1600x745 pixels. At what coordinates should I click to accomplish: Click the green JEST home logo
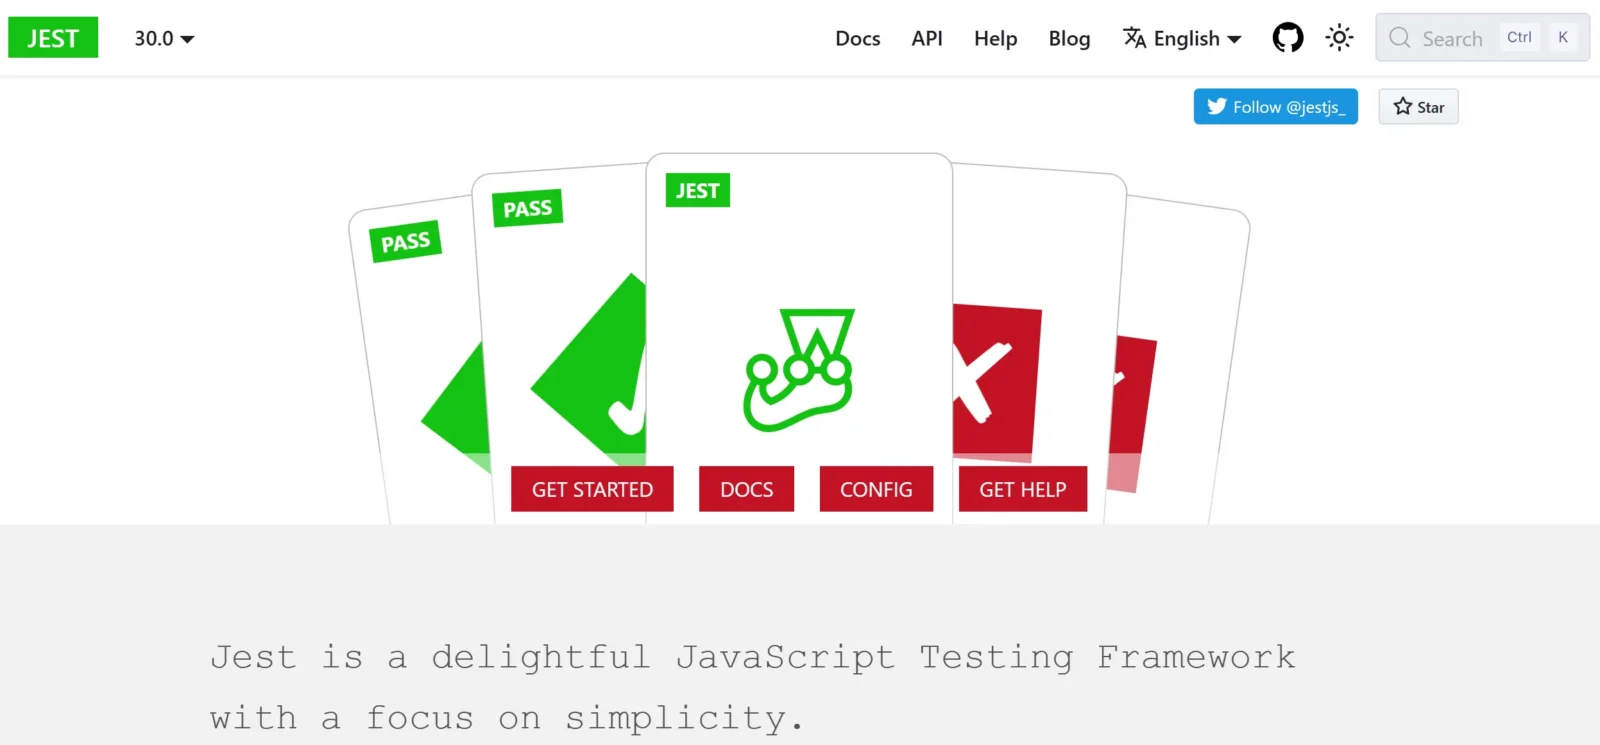[x=53, y=38]
